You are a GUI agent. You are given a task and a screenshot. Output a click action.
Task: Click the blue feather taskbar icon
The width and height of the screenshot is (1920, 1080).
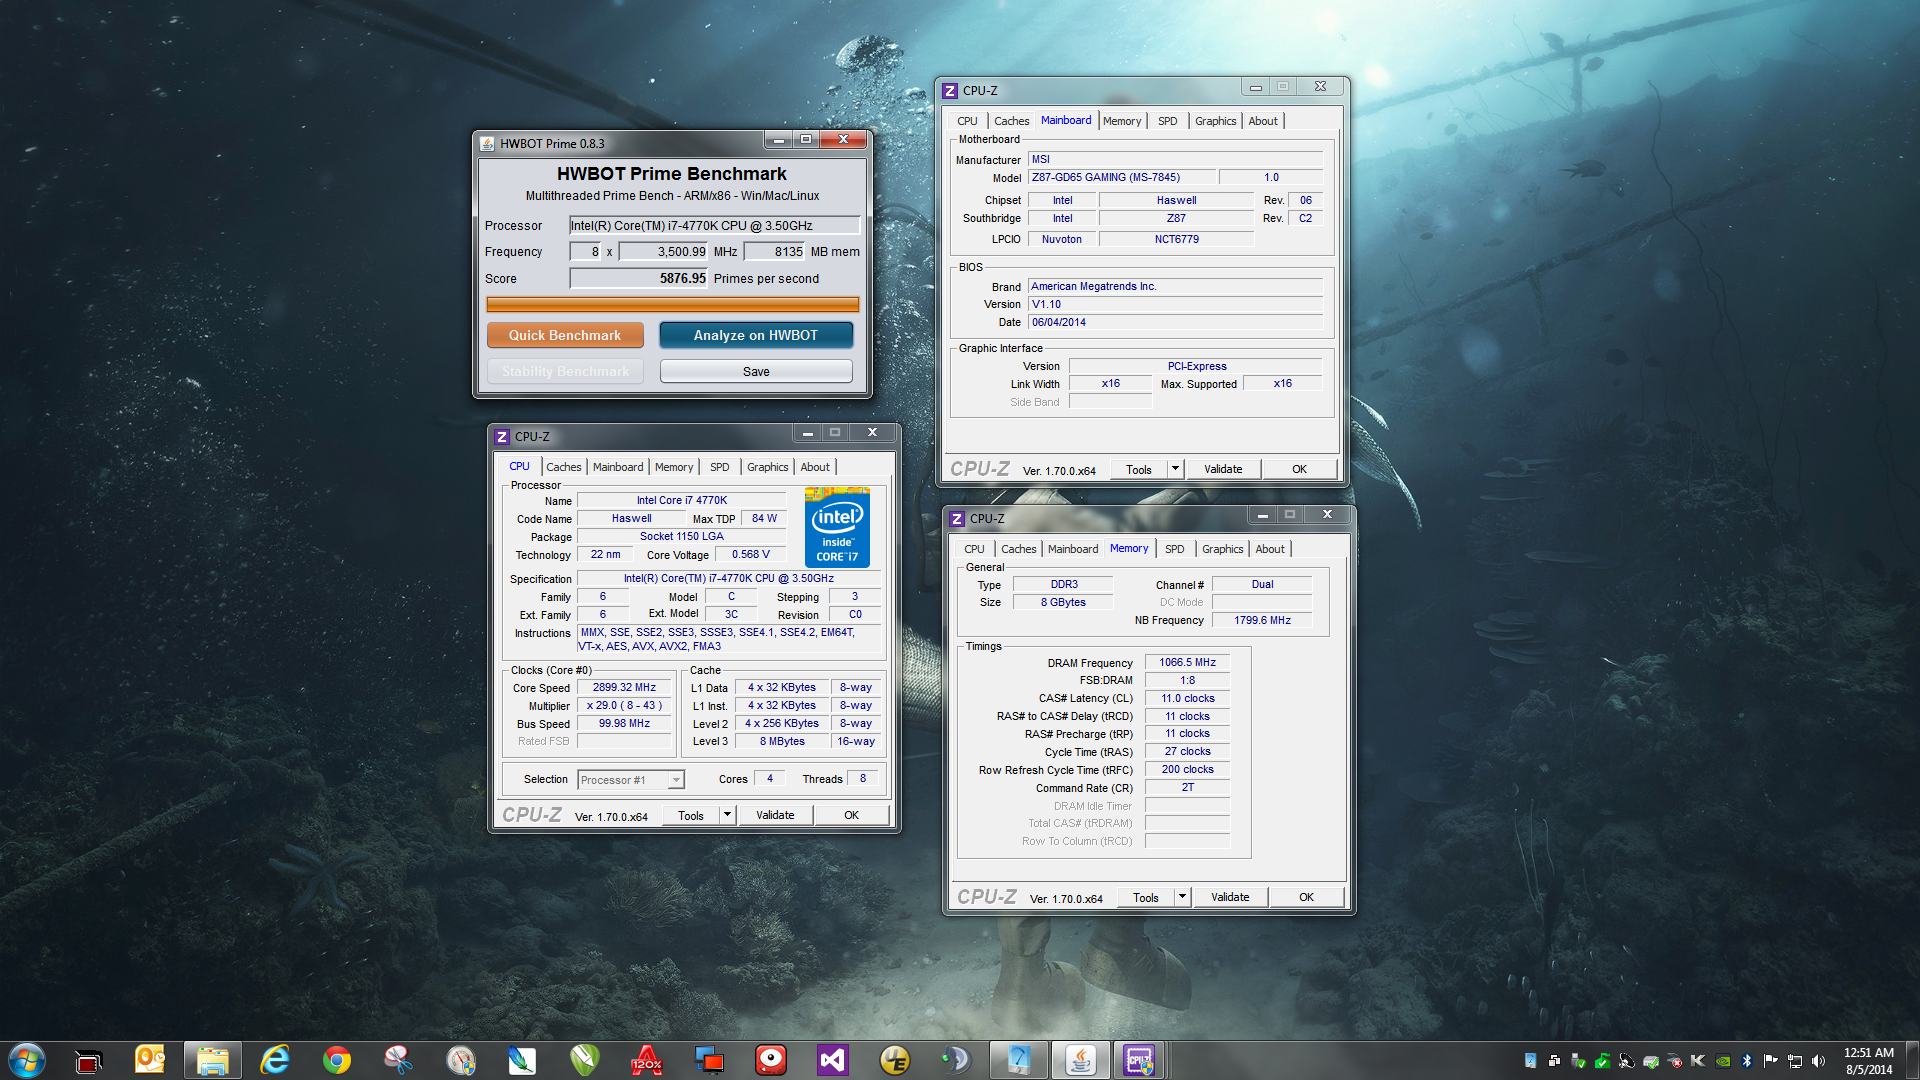coord(522,1060)
